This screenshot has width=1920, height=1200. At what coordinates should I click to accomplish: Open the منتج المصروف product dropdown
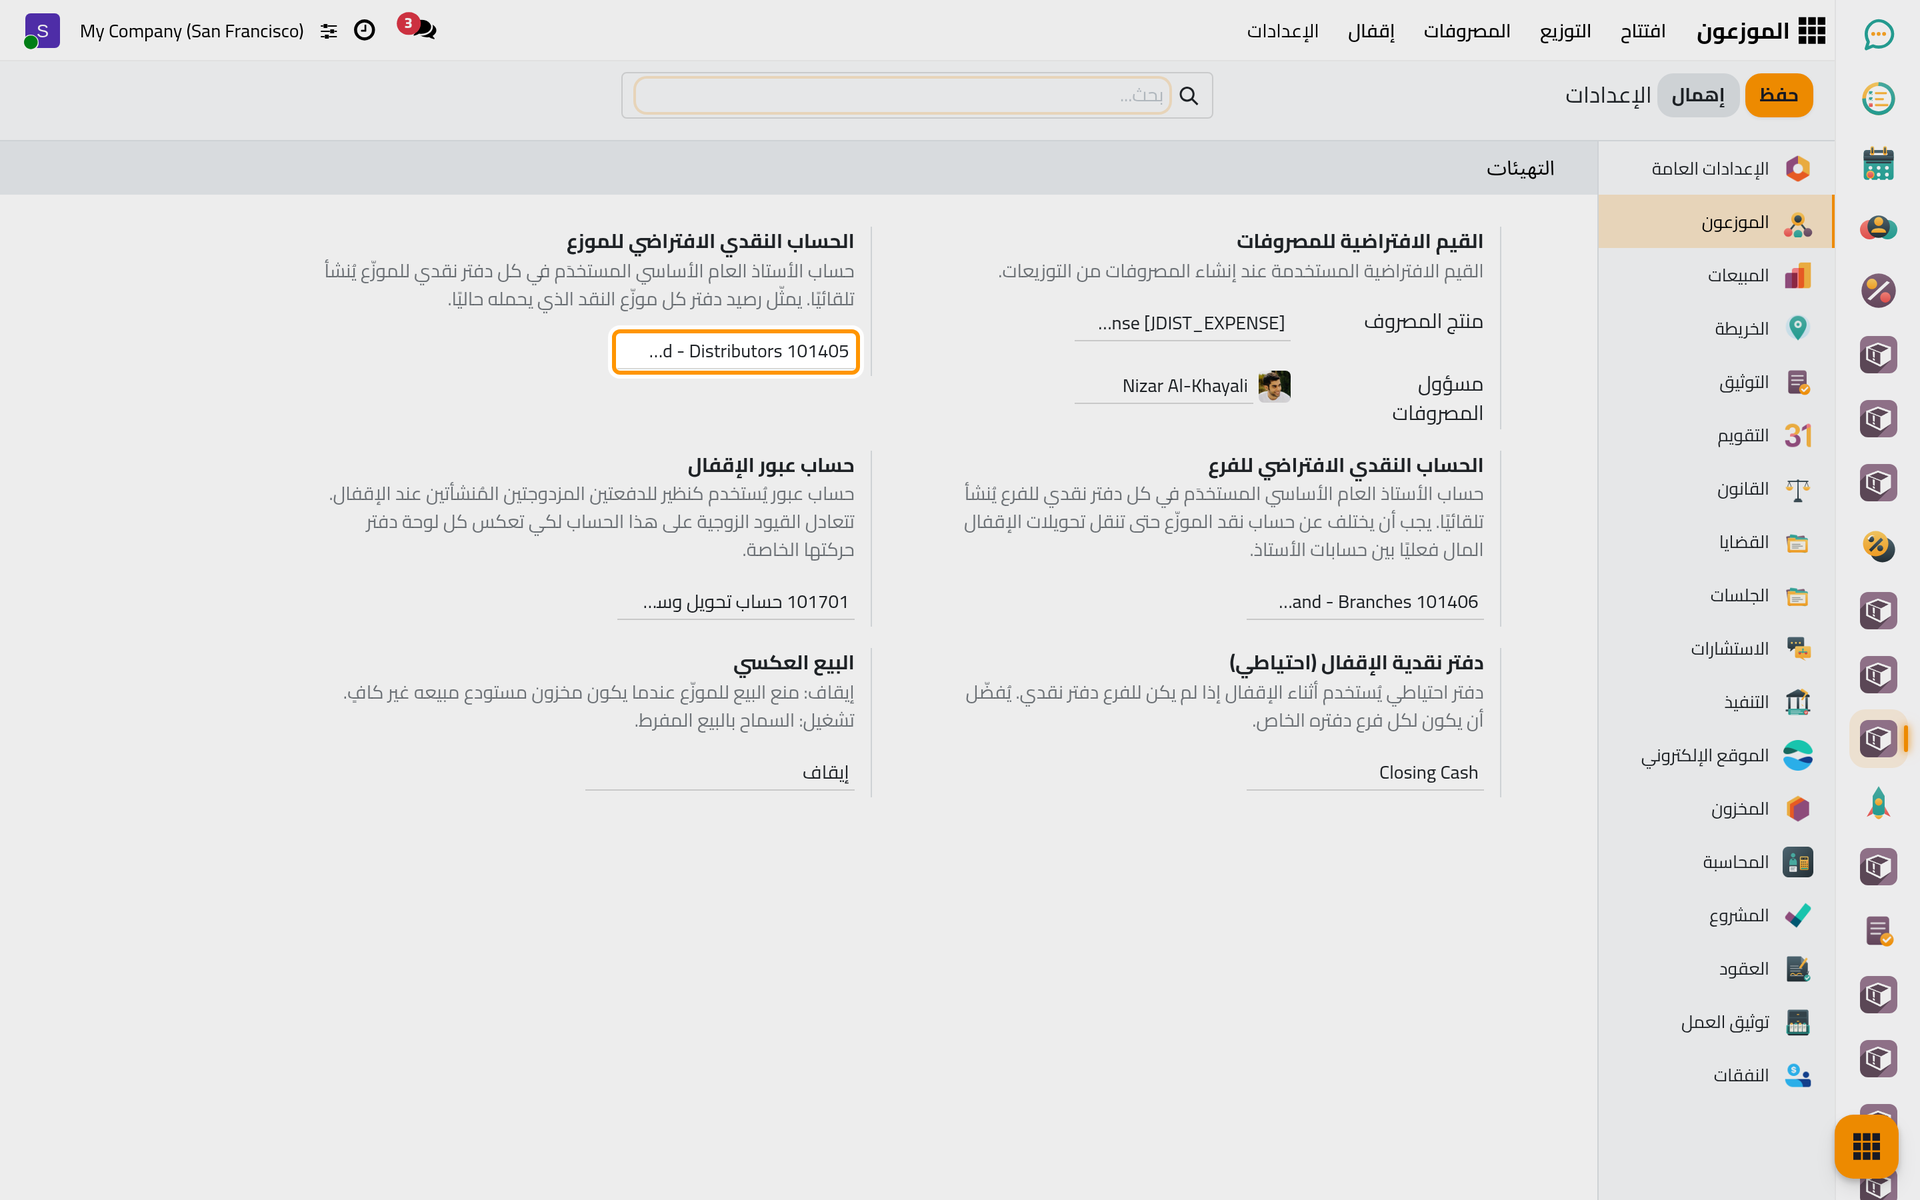[1182, 324]
